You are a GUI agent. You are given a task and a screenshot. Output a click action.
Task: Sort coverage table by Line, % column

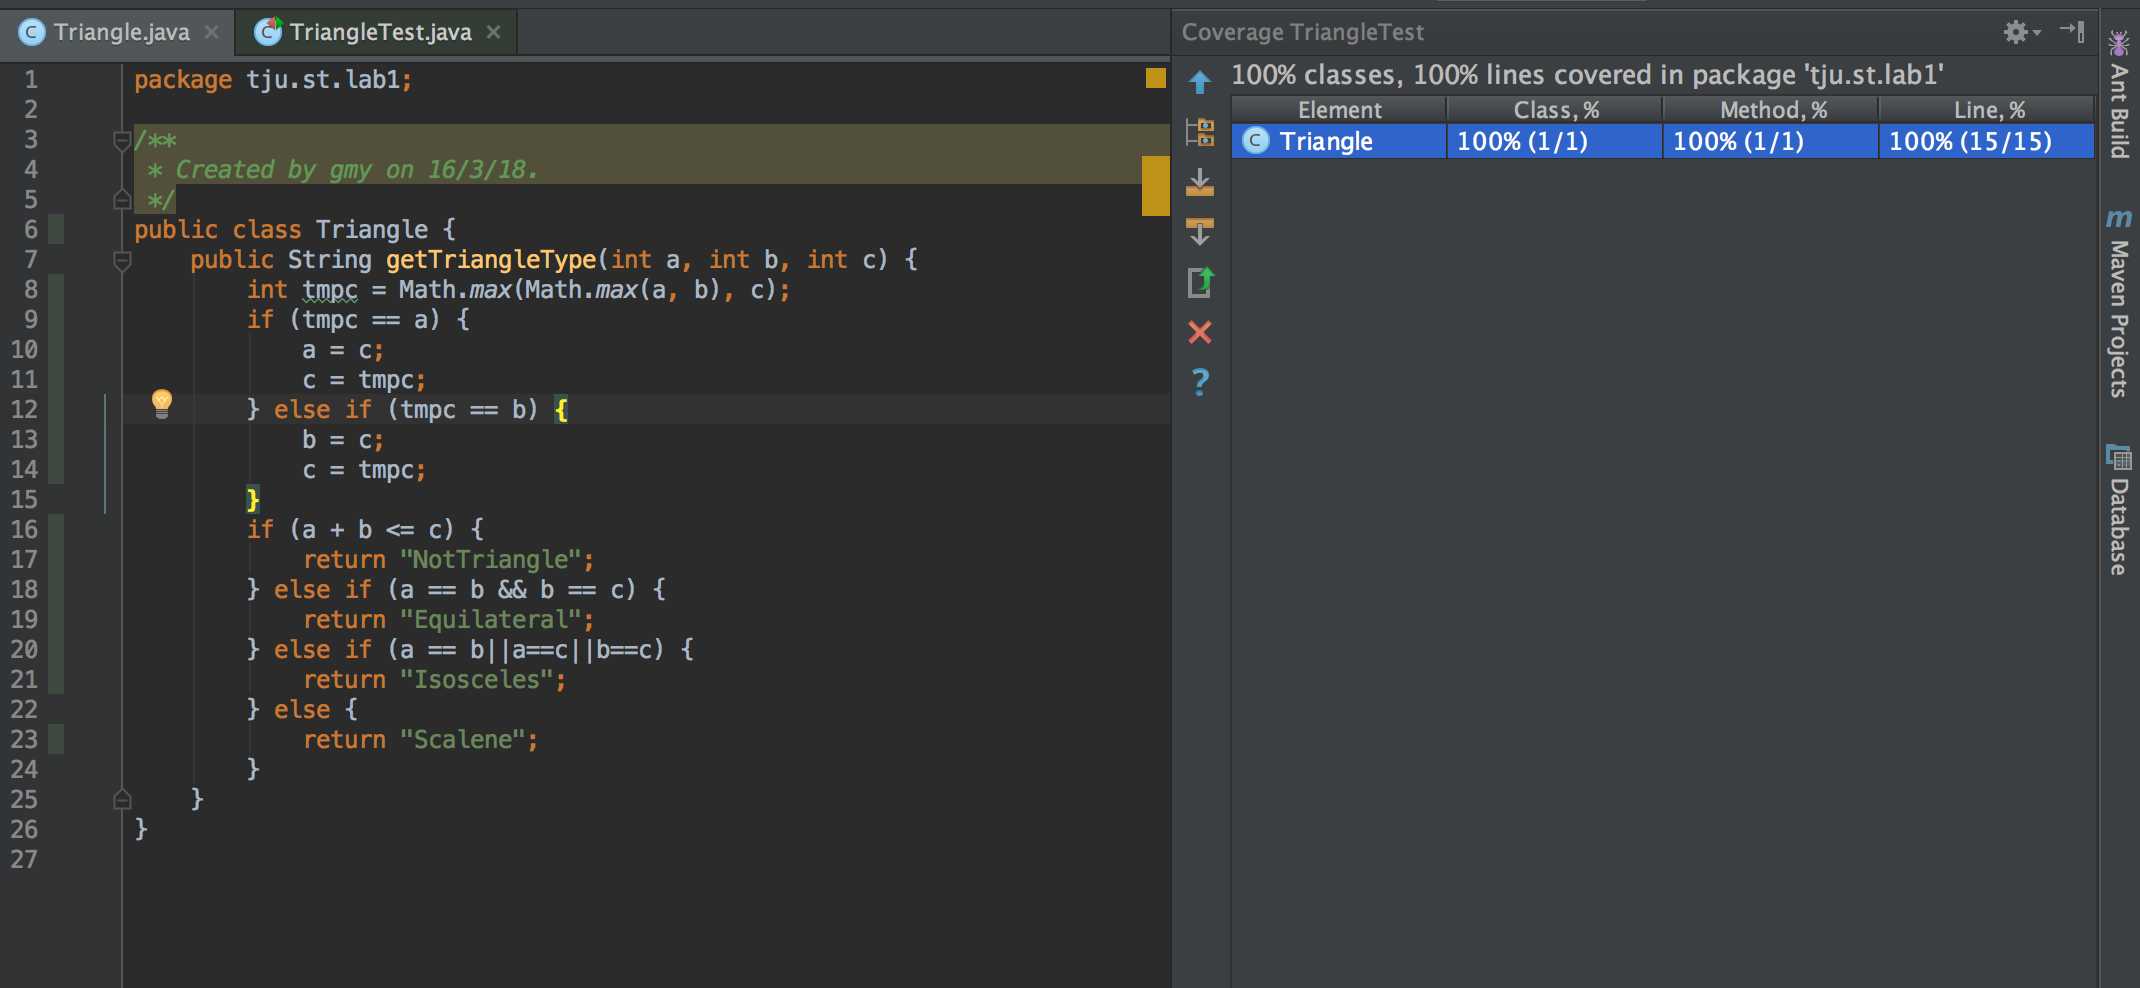click(1987, 110)
